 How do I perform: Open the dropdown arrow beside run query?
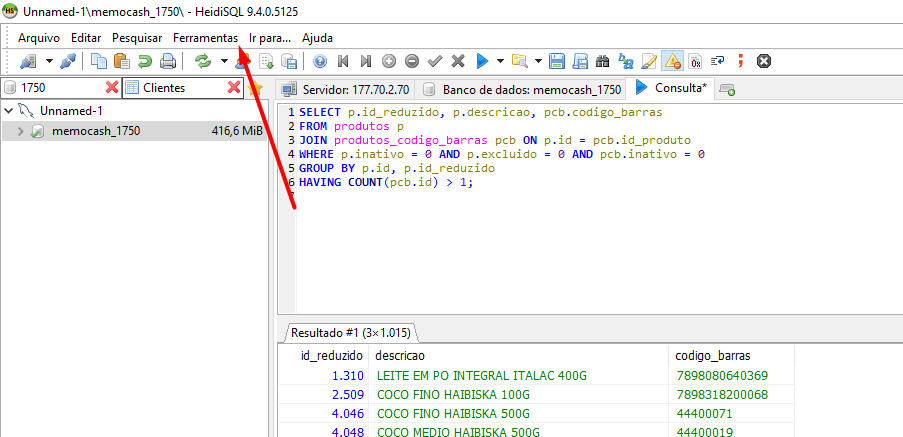499,61
